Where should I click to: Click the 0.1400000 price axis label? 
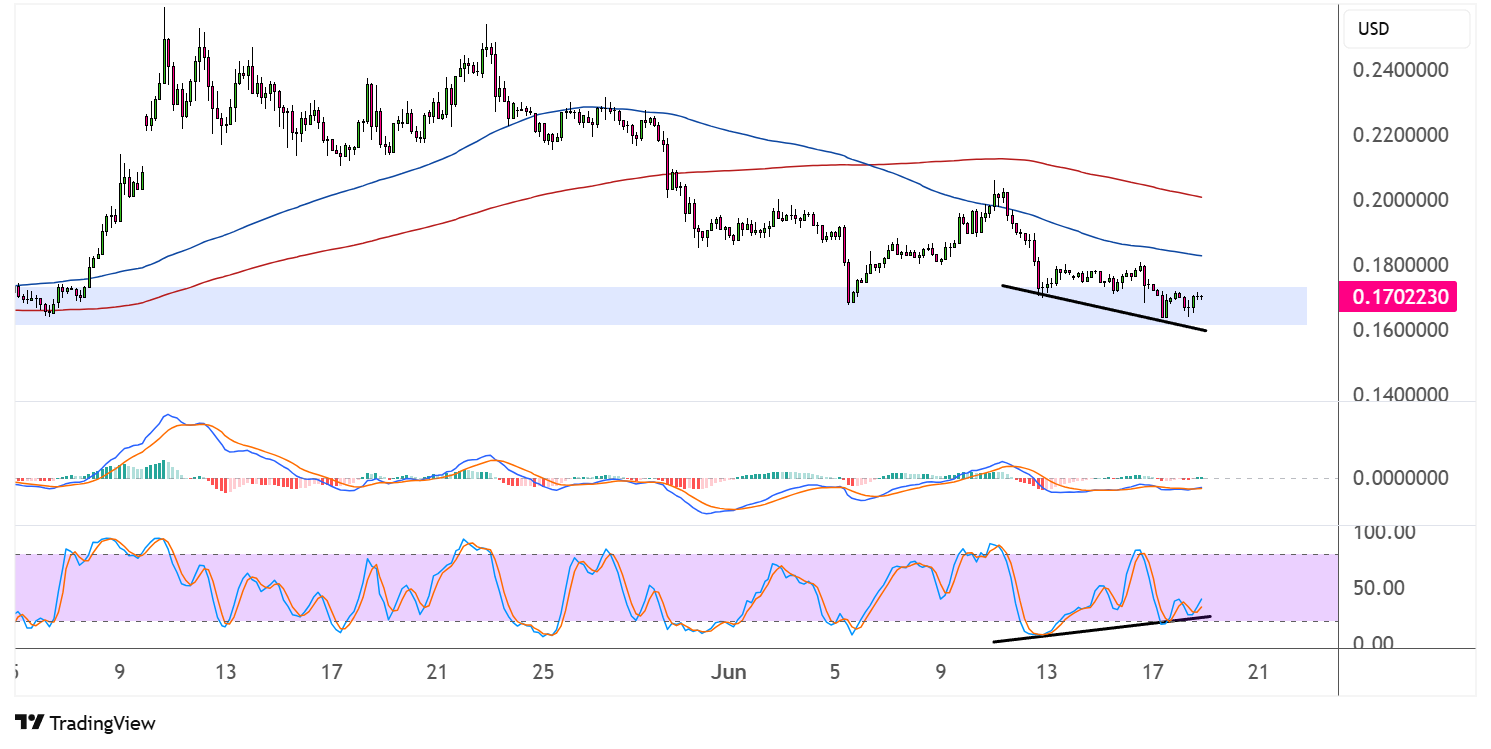[1400, 395]
